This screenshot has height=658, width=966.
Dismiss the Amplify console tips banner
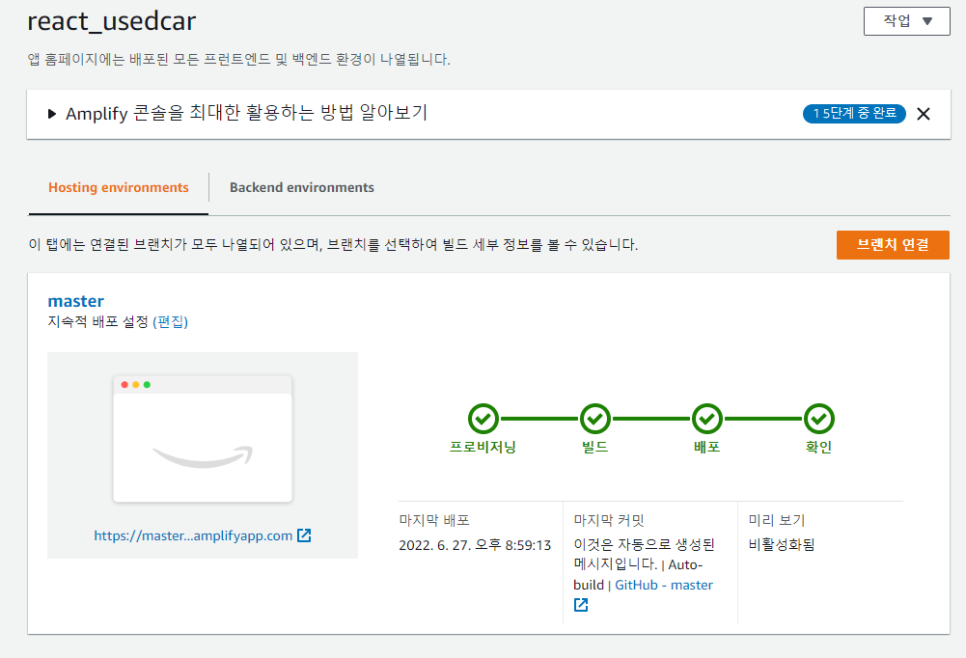point(923,114)
